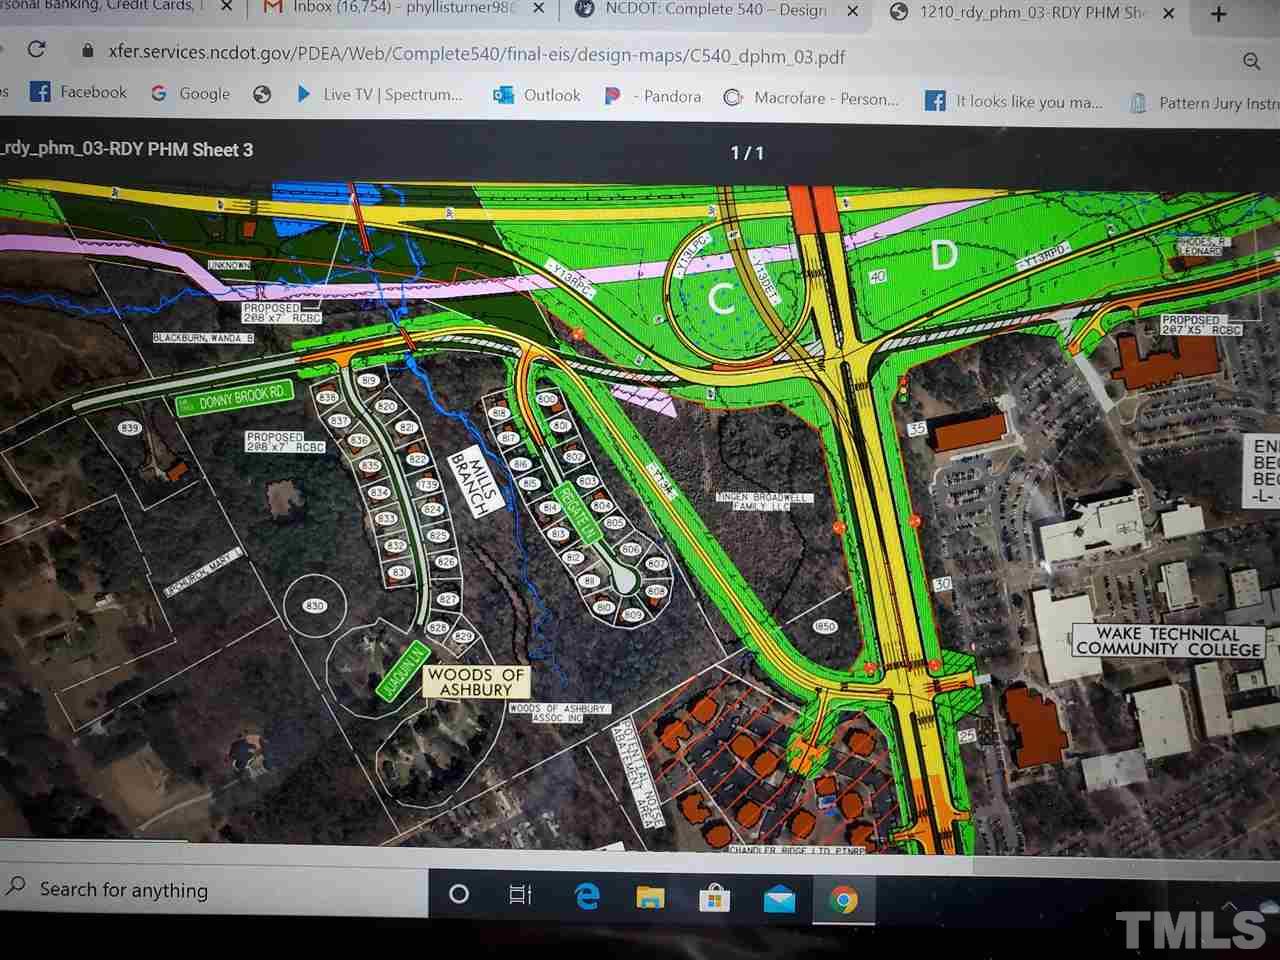The height and width of the screenshot is (960, 1280).
Task: Click the PDF page number indicator 1/1
Action: pyautogui.click(x=747, y=153)
